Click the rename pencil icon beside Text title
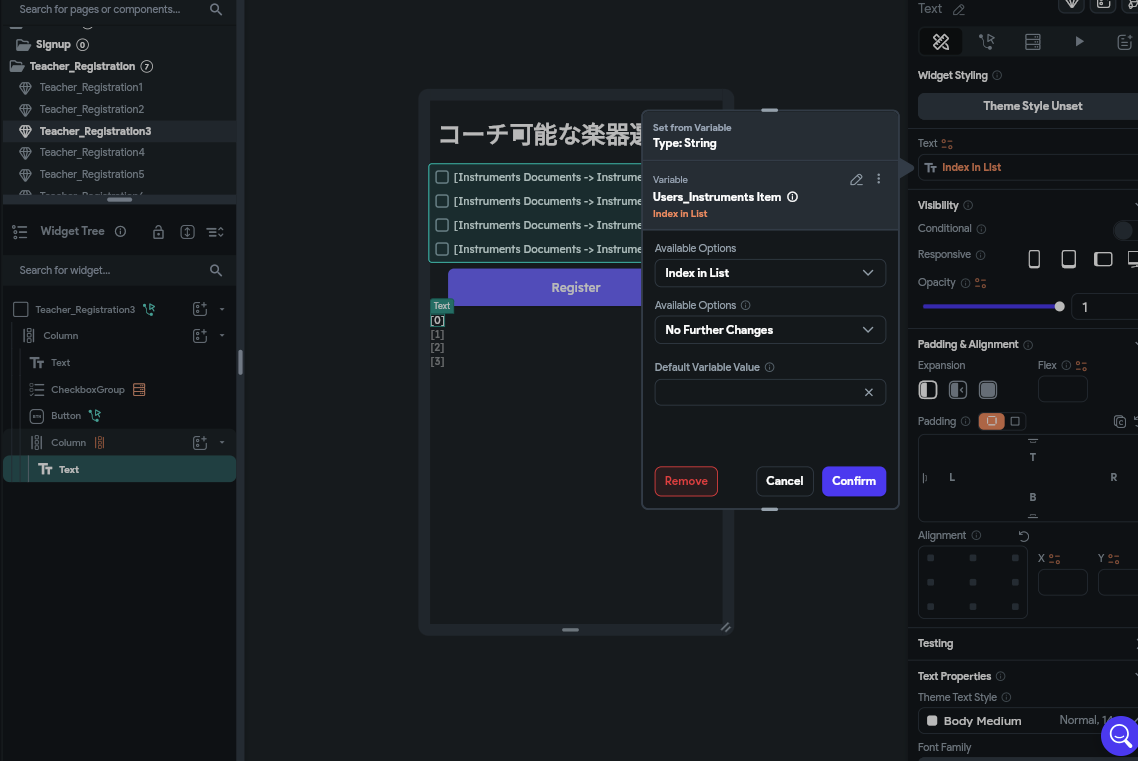Viewport: 1138px width, 761px height. click(959, 9)
